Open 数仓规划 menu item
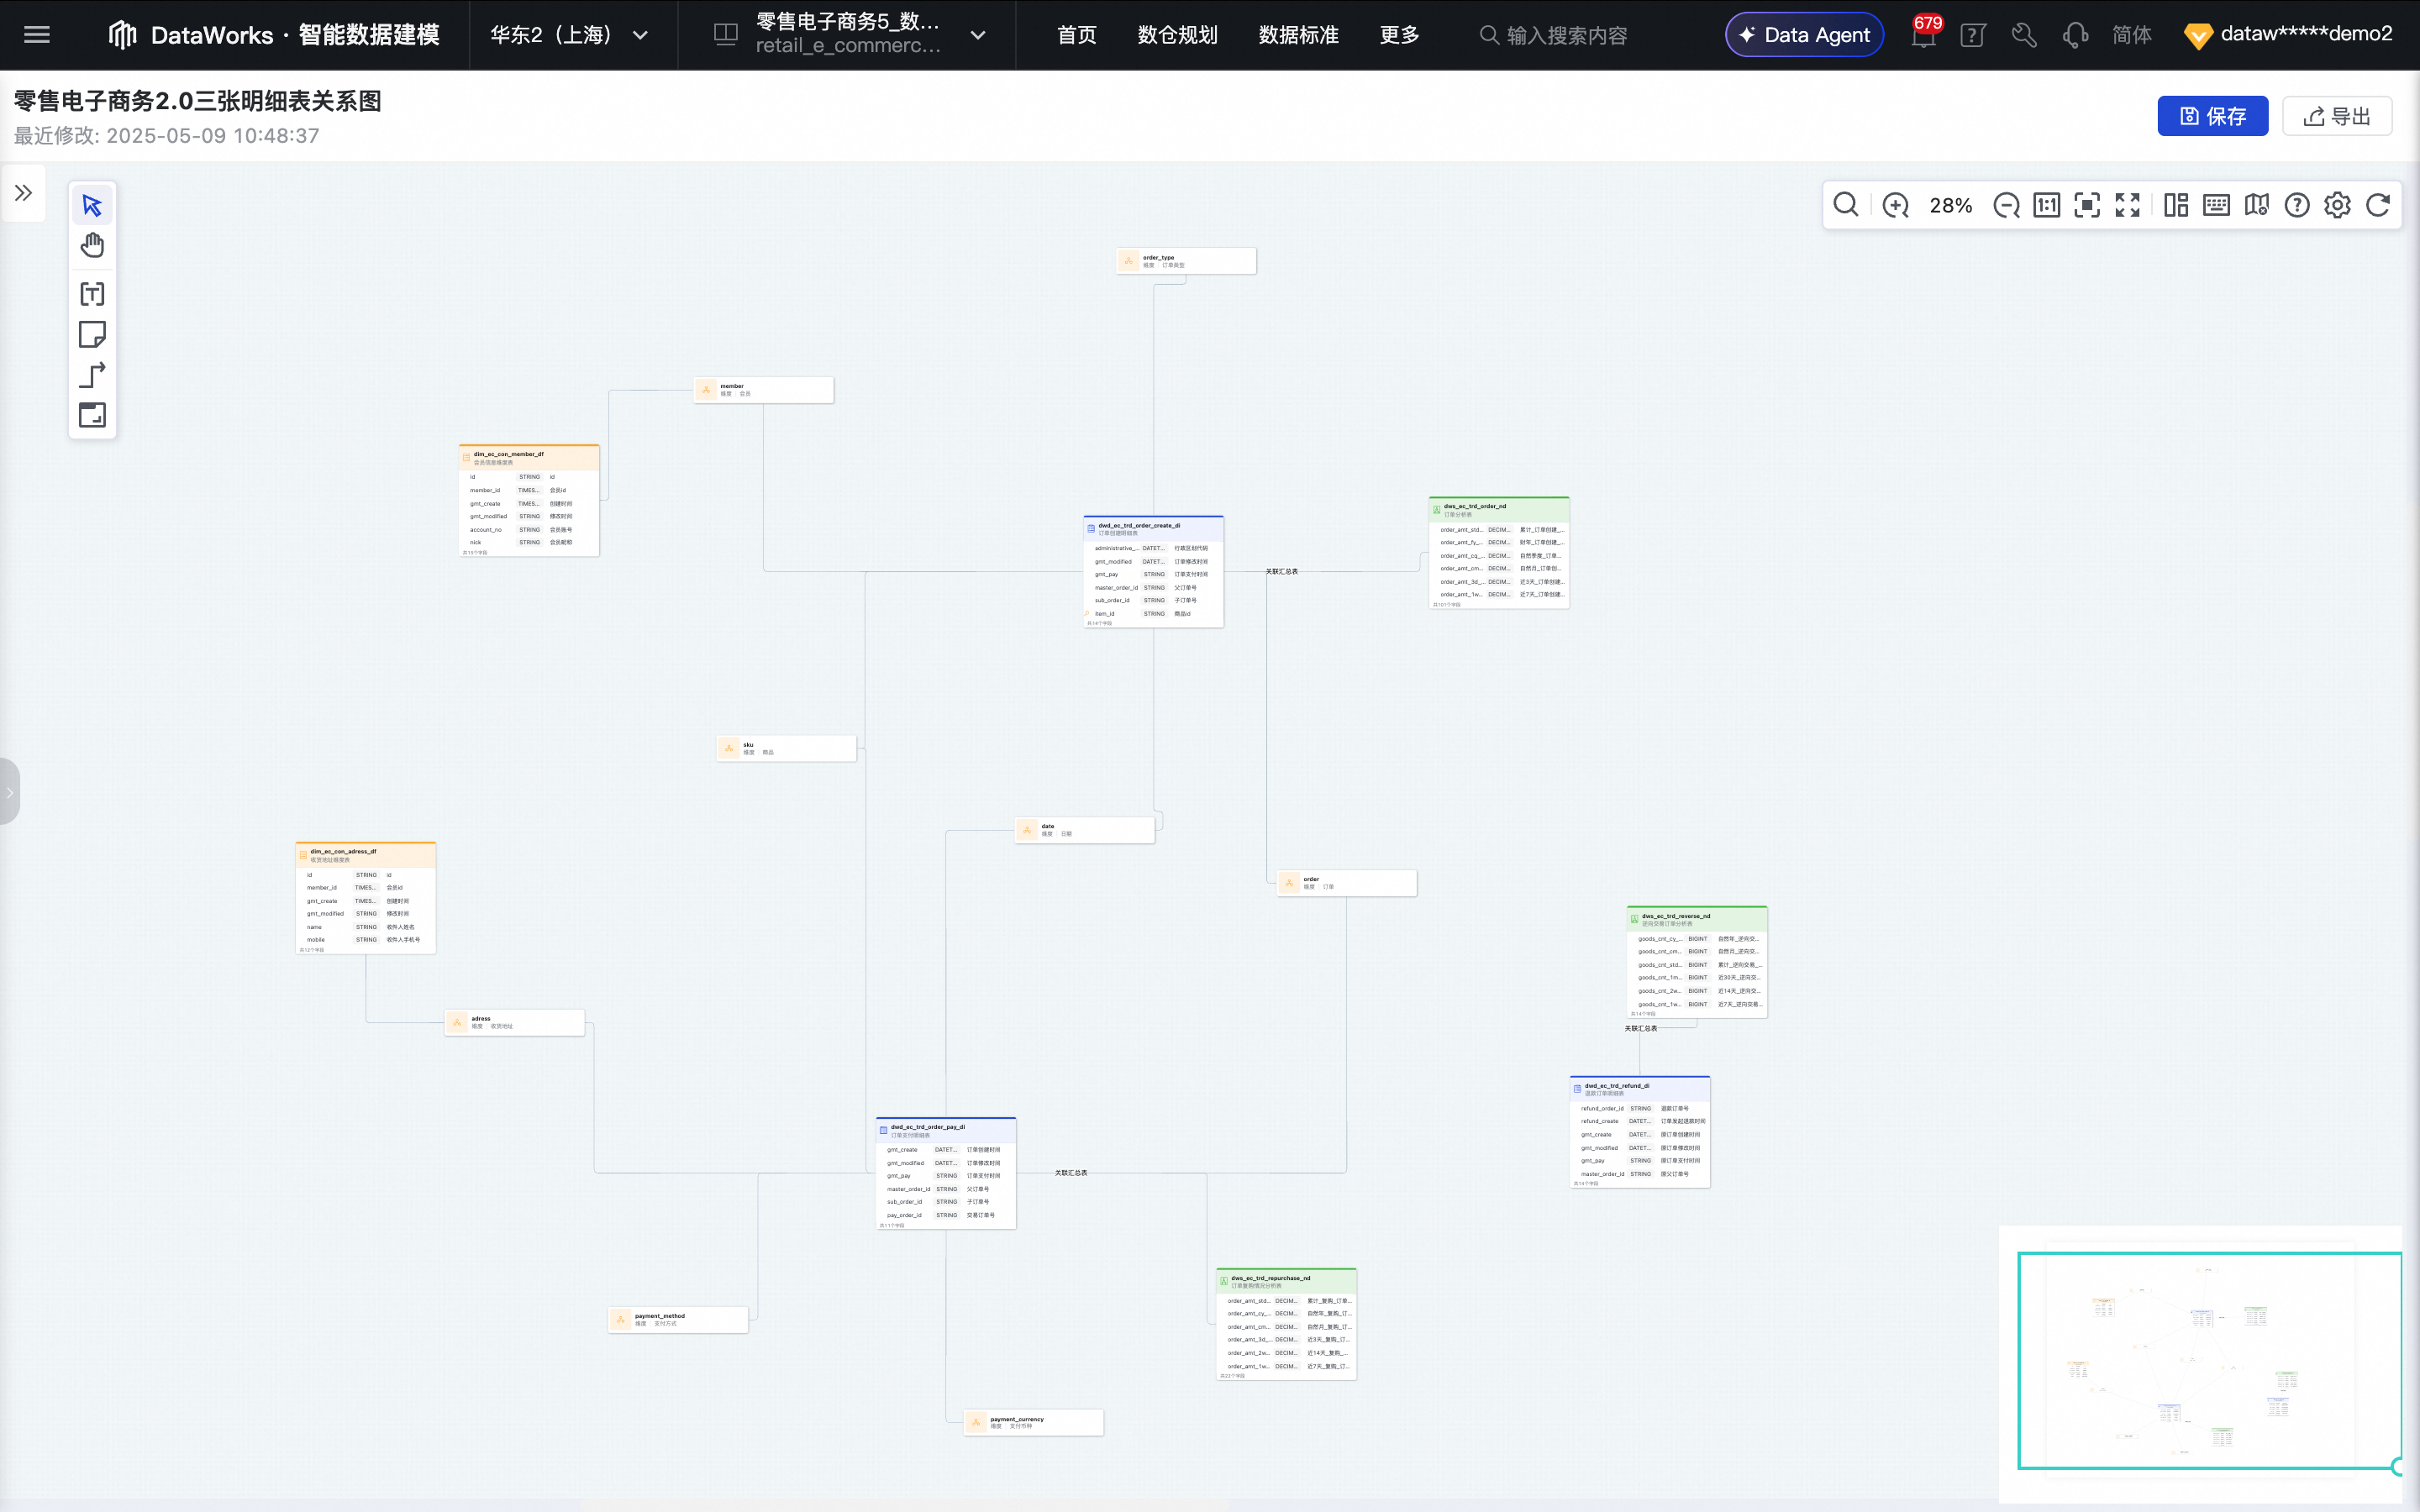Image resolution: width=2420 pixels, height=1512 pixels. click(1177, 35)
